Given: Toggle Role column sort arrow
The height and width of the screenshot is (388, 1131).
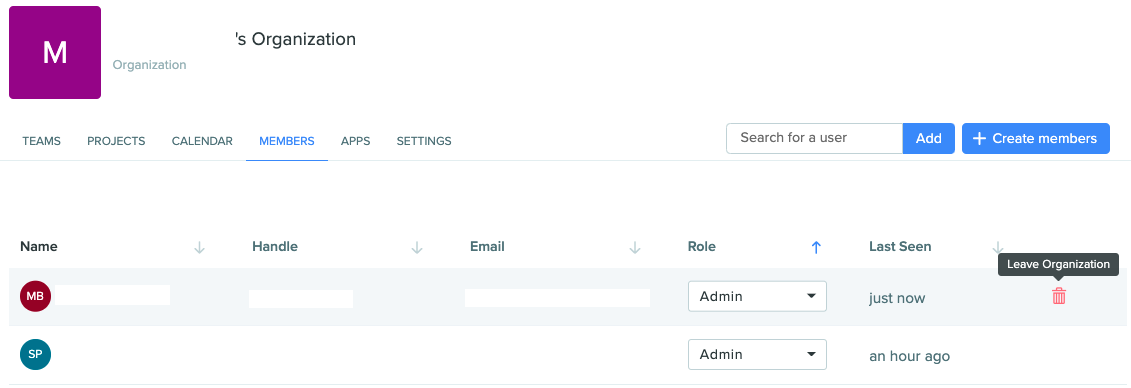Looking at the screenshot, I should click(x=816, y=247).
